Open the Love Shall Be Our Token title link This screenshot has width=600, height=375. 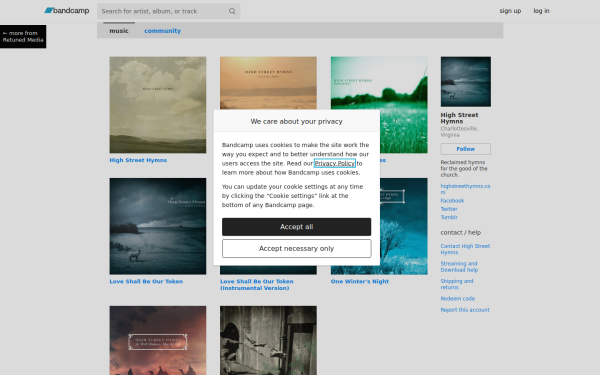pos(146,281)
